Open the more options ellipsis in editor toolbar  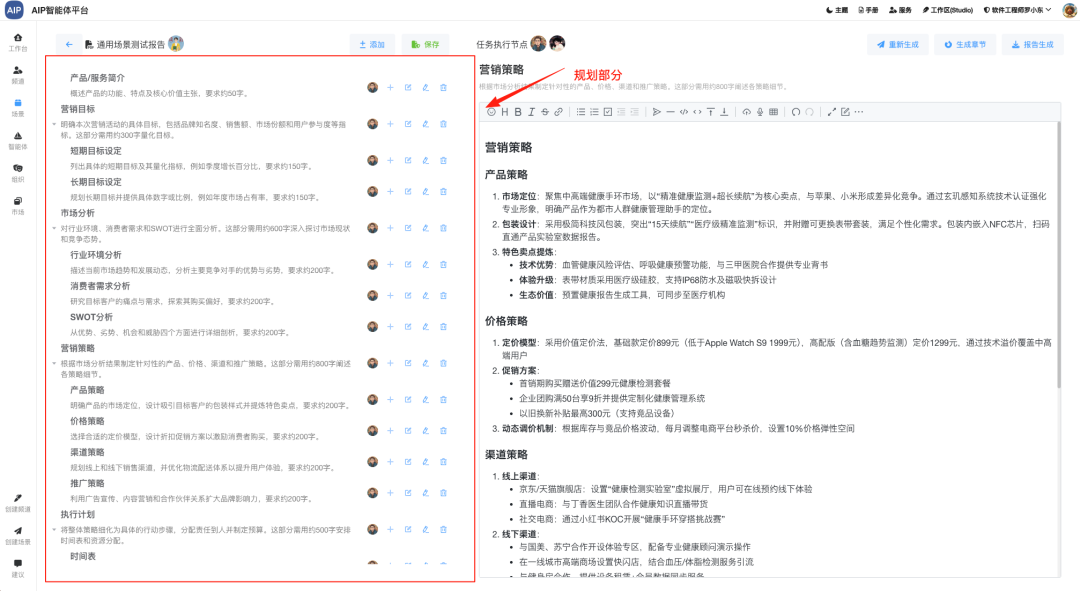[x=859, y=112]
